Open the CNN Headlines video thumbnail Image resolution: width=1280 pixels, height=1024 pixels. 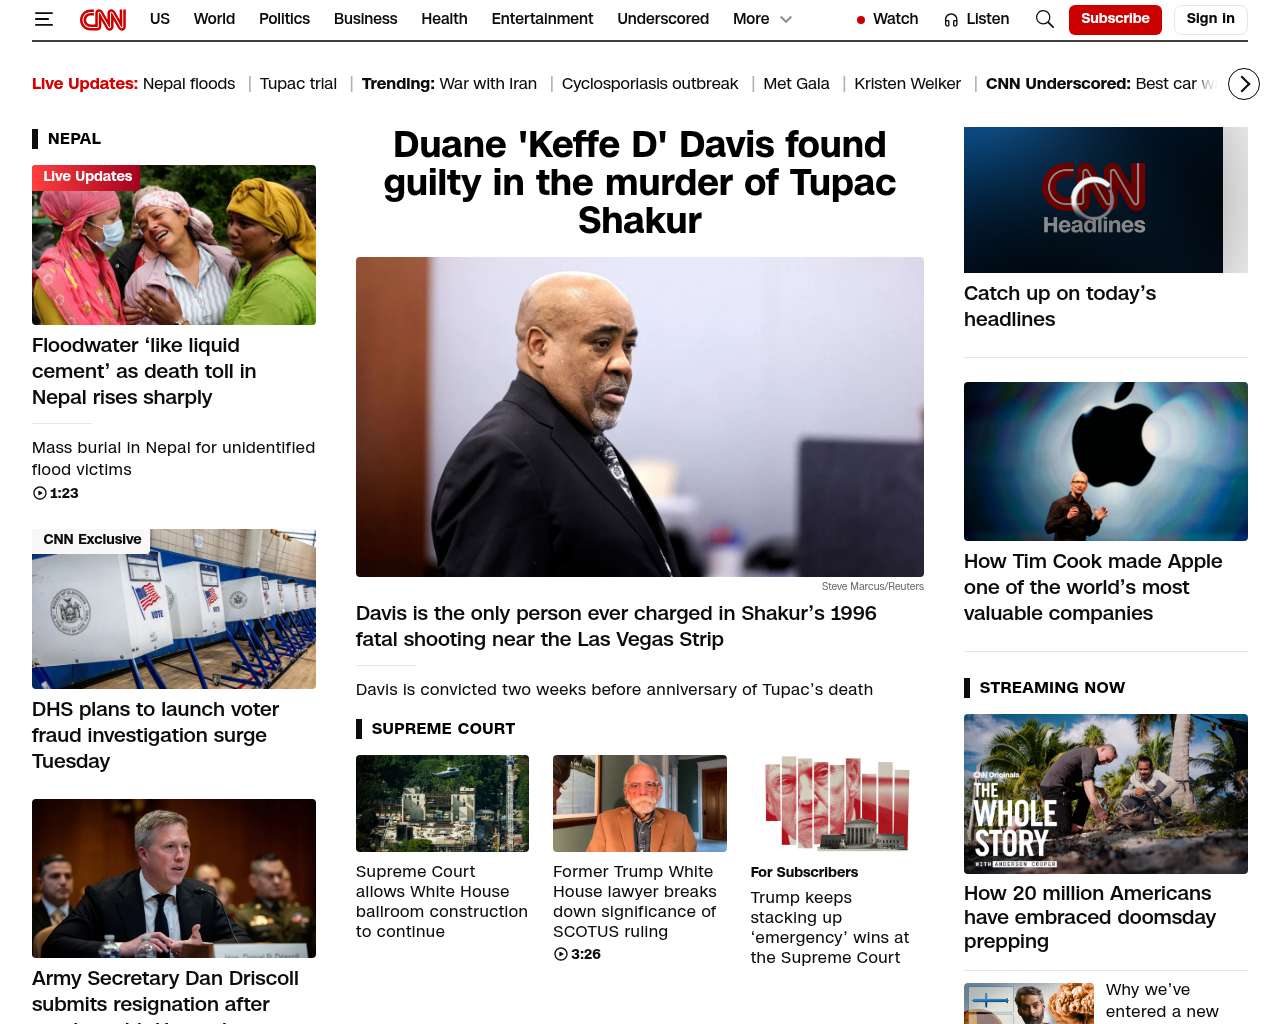(x=1093, y=200)
